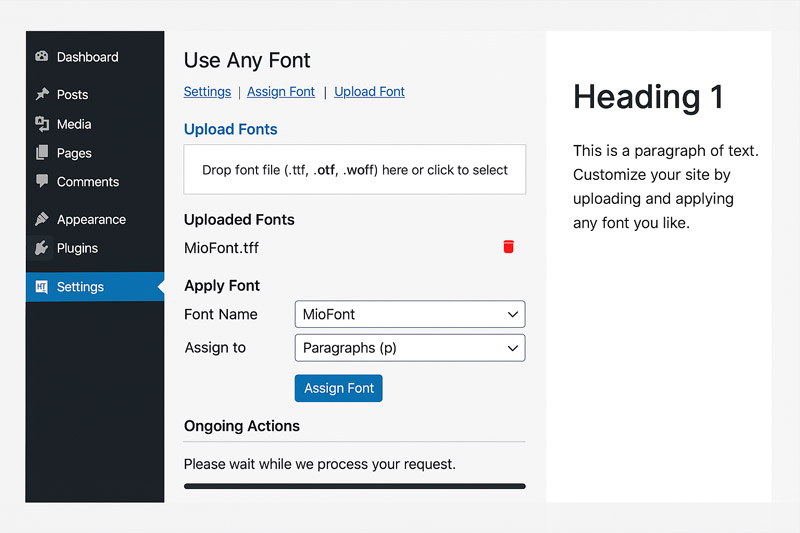Click the Settings sidebar icon
800x533 pixels.
point(42,287)
